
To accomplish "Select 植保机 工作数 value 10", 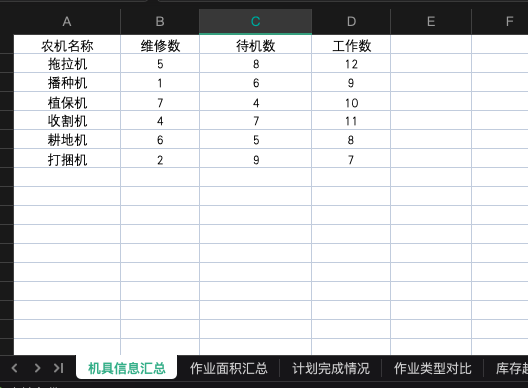I will 351,102.
